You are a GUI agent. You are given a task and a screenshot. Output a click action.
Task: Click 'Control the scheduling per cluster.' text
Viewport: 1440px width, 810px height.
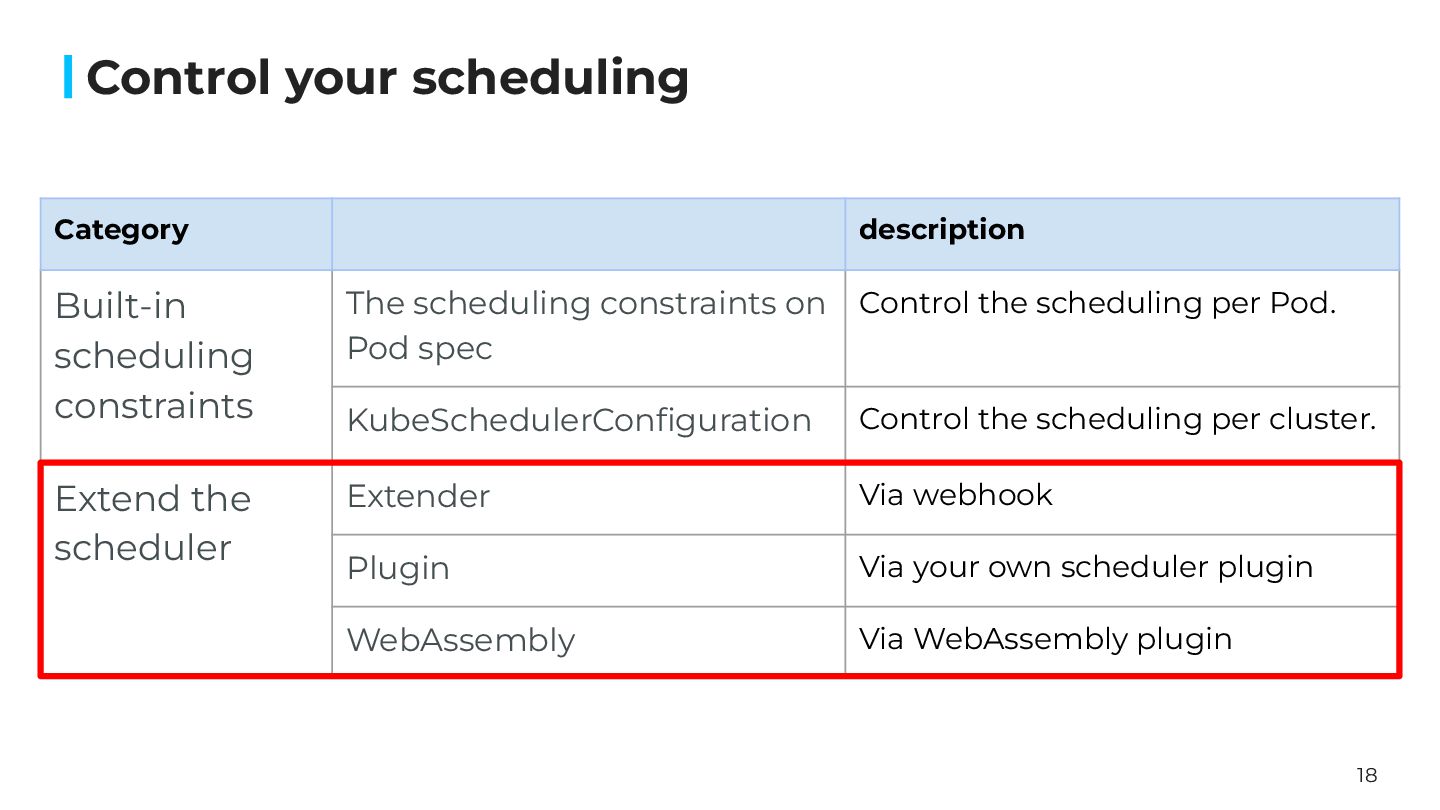(1117, 419)
